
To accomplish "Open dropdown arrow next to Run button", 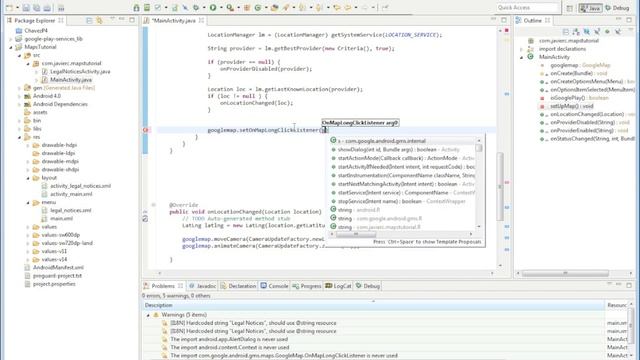I will pyautogui.click(x=221, y=7).
